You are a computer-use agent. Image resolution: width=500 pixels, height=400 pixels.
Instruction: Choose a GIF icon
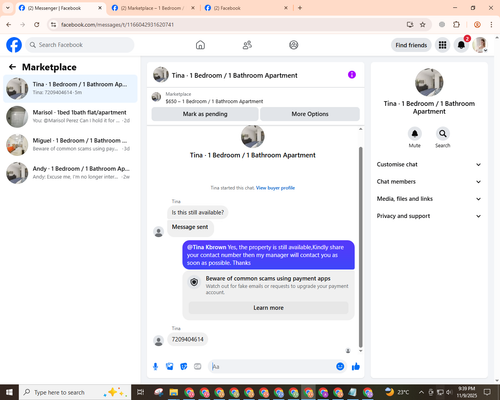tap(198, 367)
